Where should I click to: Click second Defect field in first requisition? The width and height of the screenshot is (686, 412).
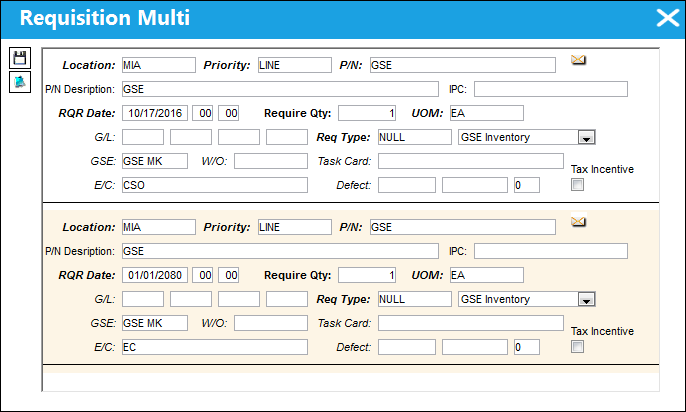coord(475,185)
